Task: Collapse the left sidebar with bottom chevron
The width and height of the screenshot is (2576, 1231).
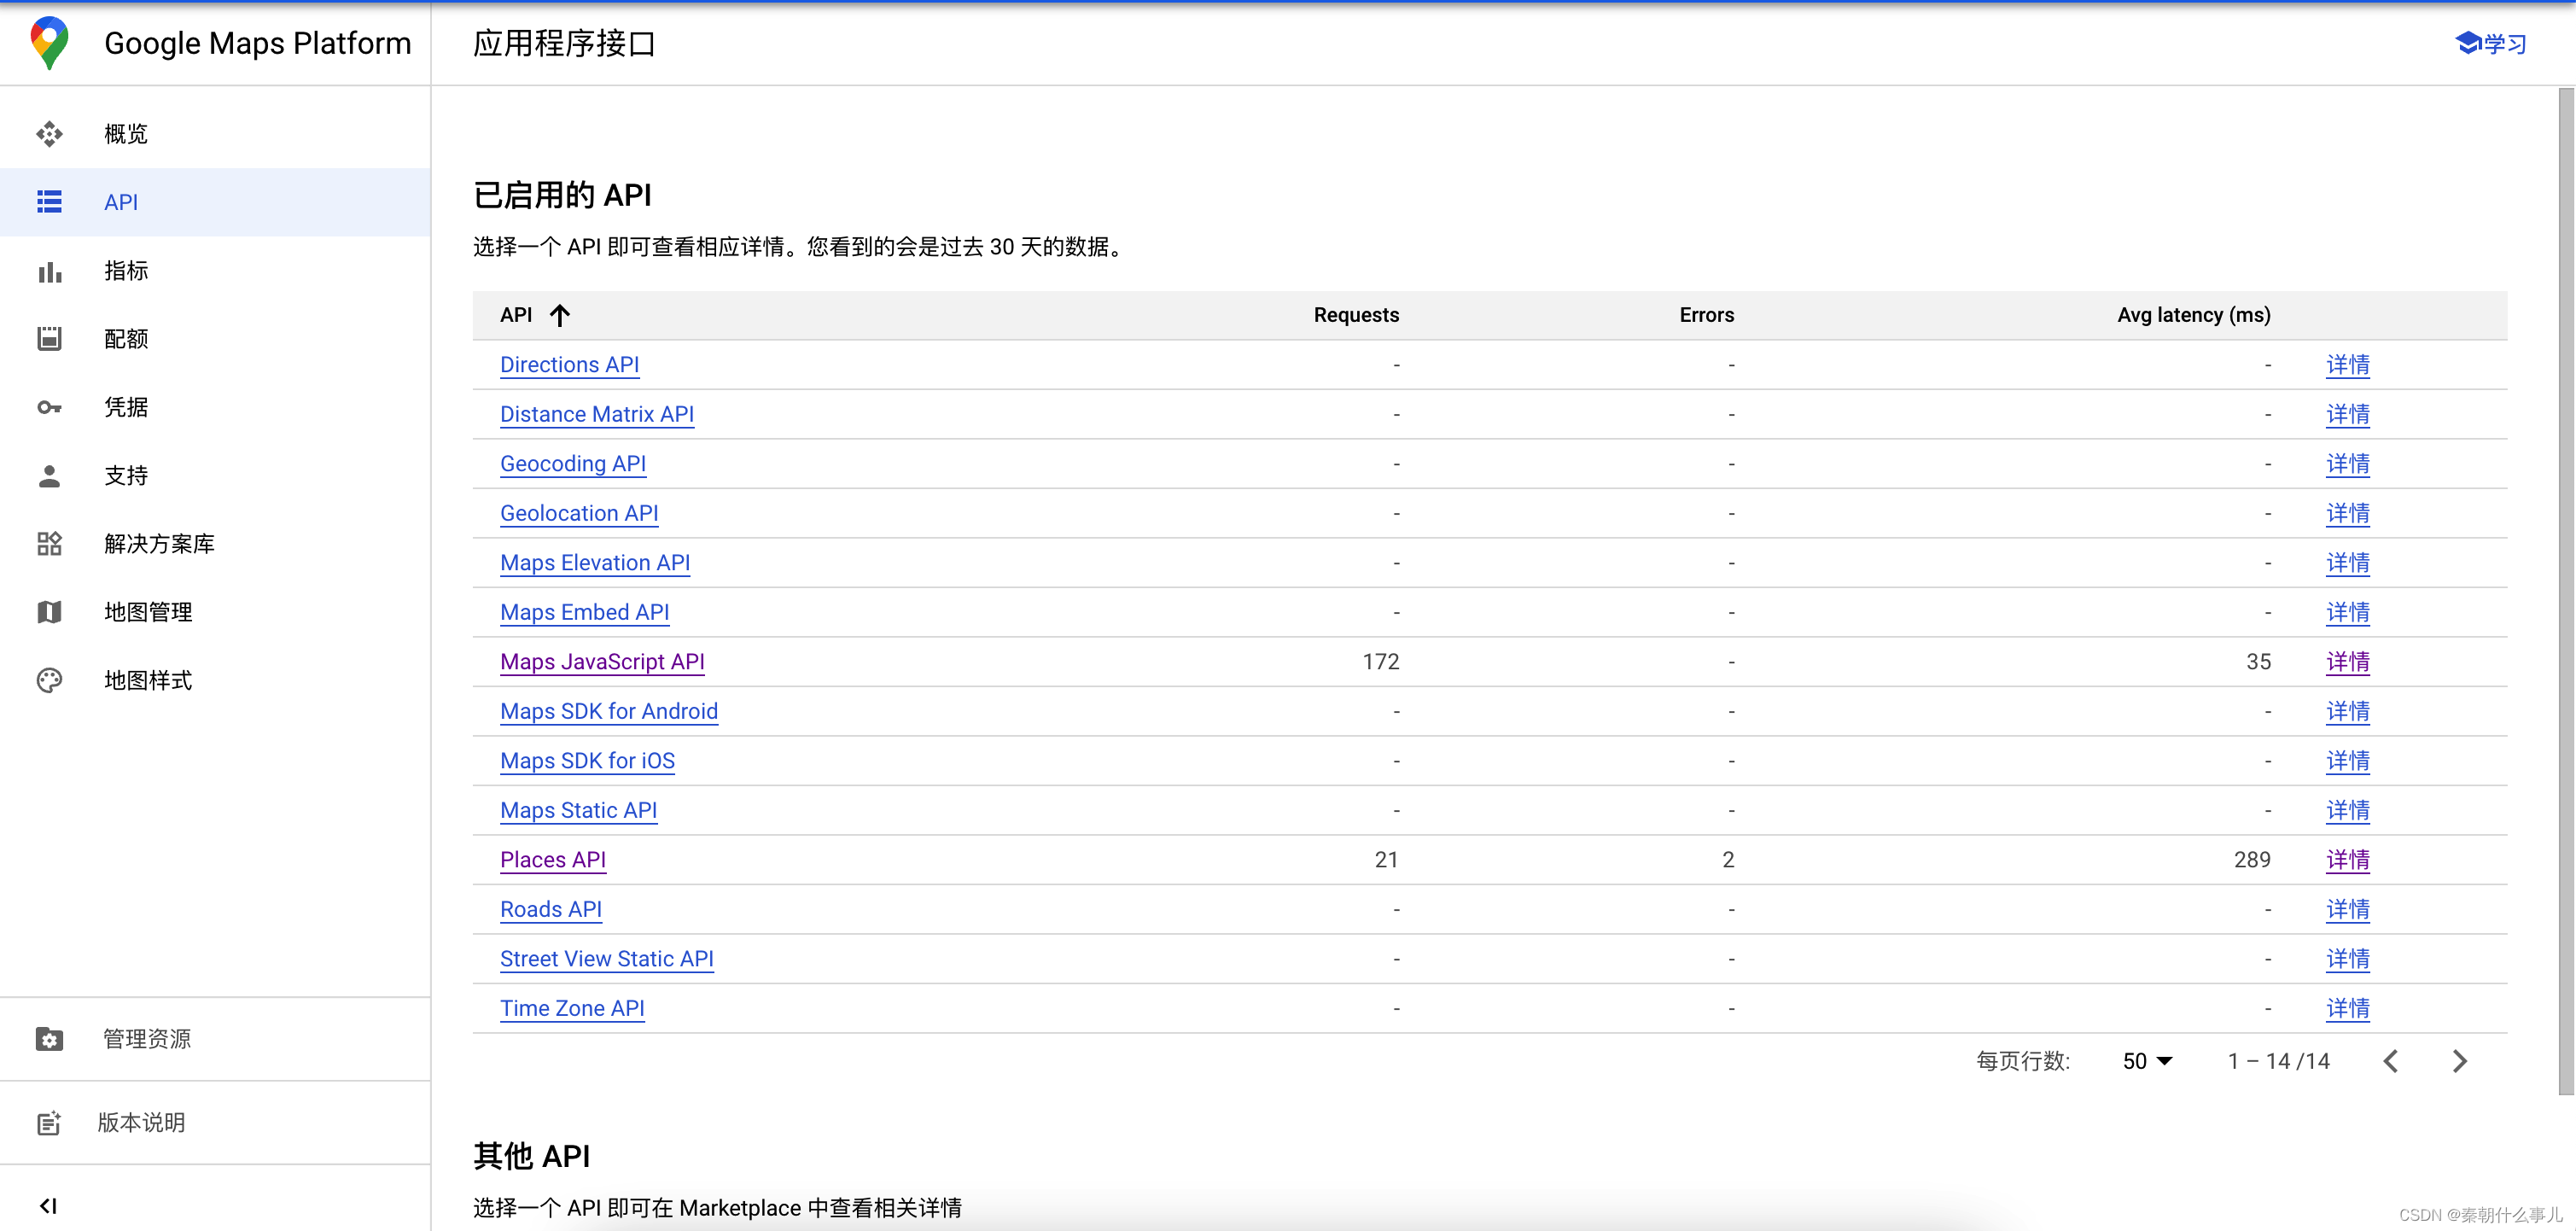Action: 49,1205
